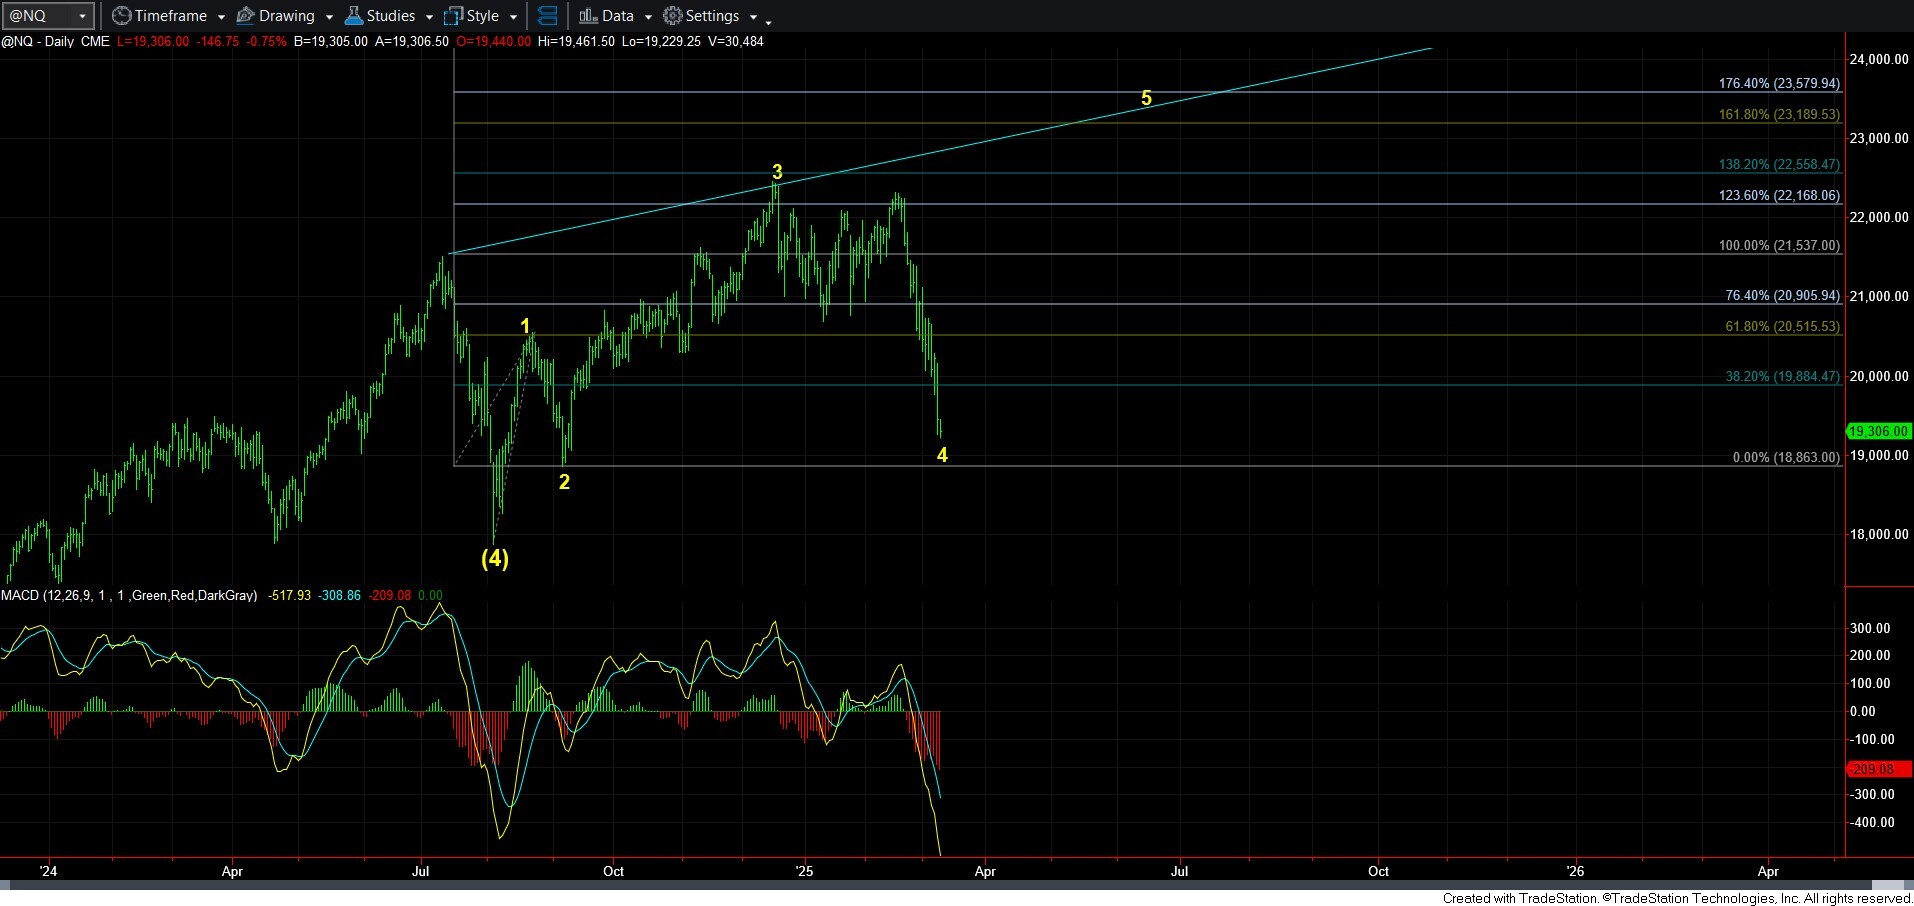Click the Style icon
Screen dimensions: 1914x906
tap(453, 16)
